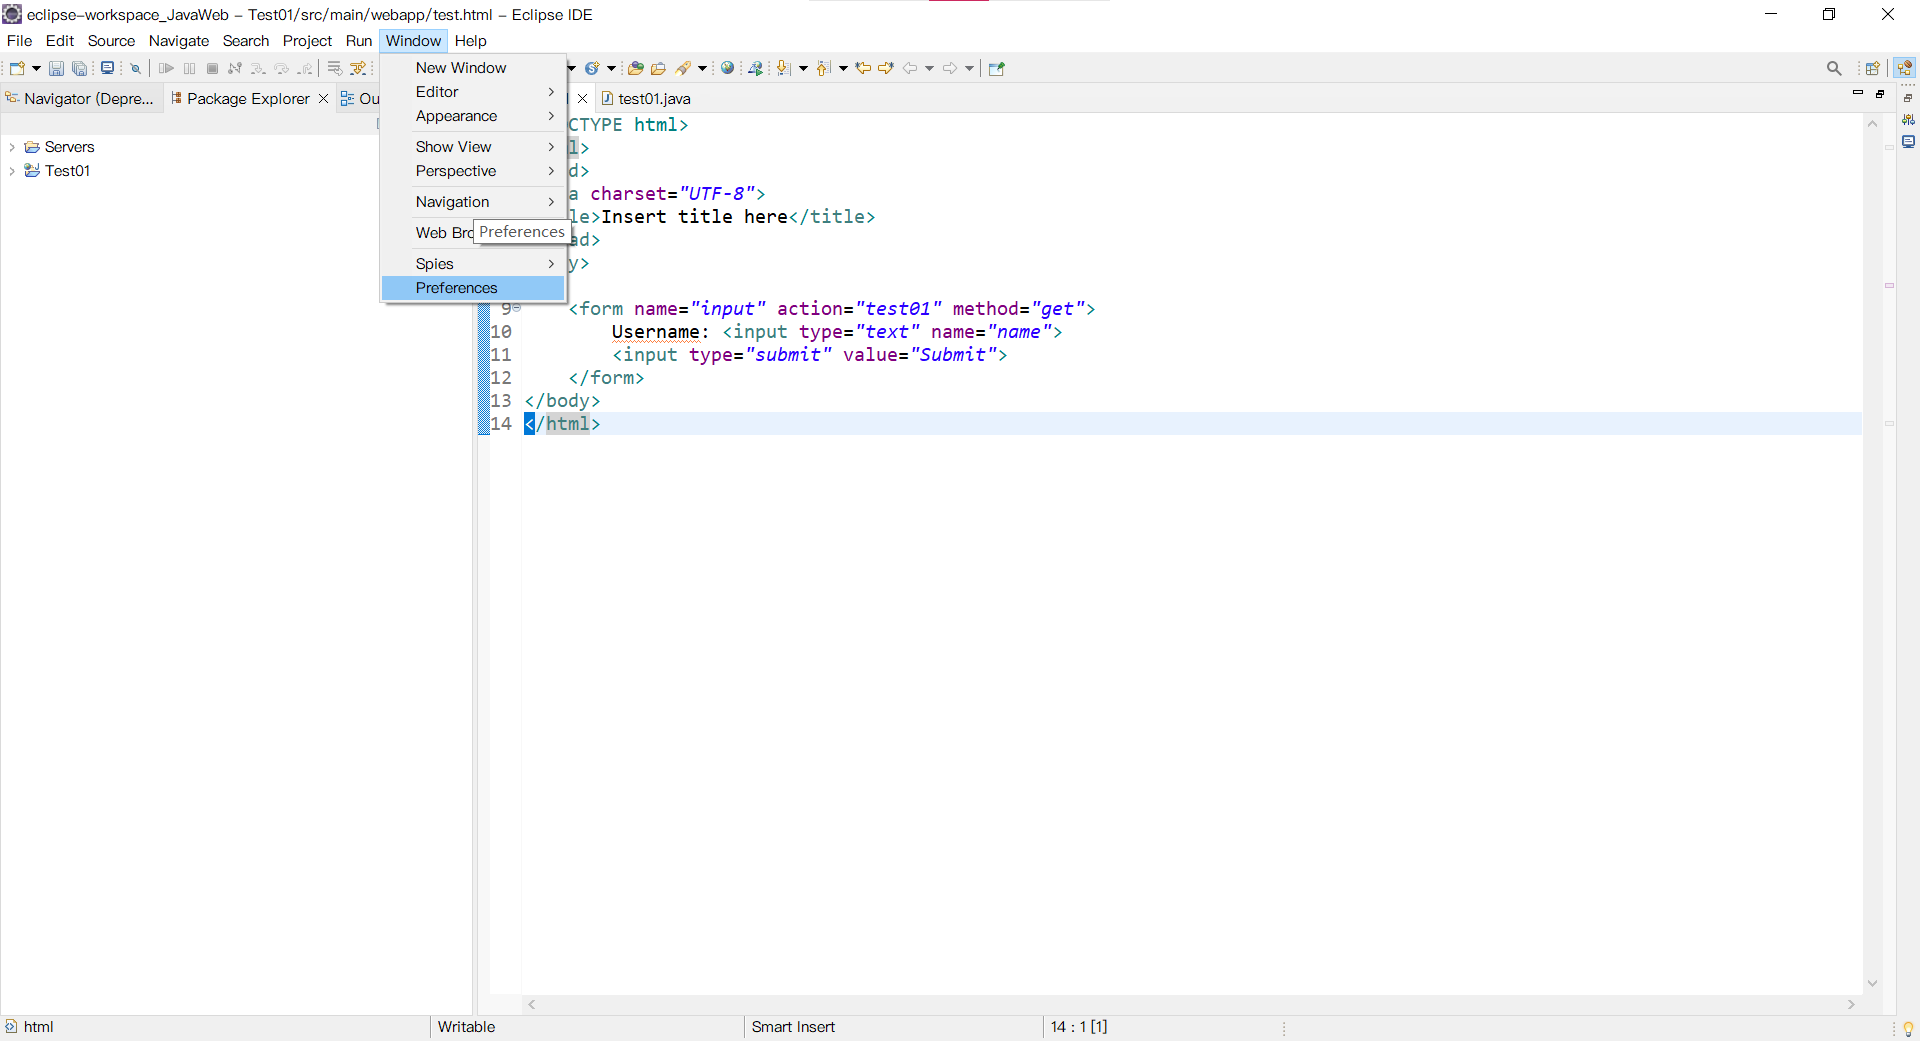Switch to the test01.java editor tab
This screenshot has width=1920, height=1041.
655,98
